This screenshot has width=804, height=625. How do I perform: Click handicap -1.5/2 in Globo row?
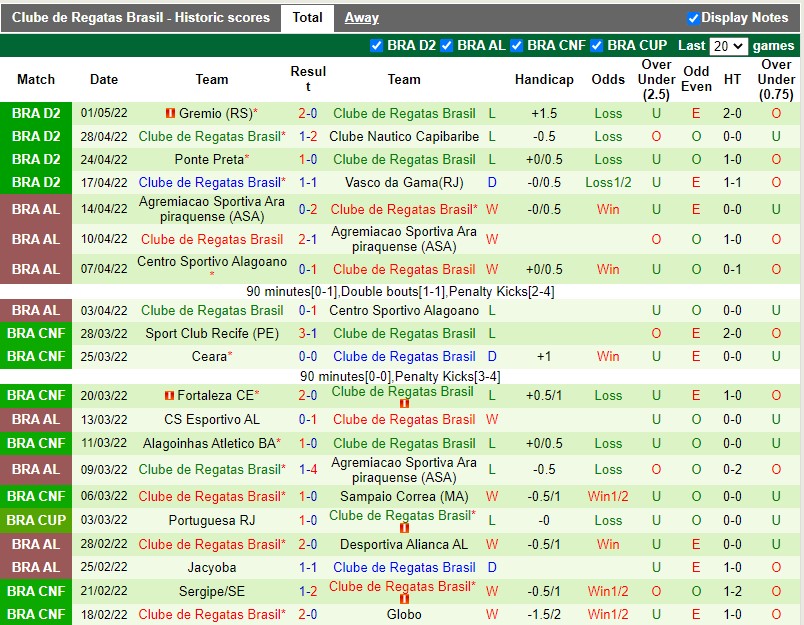tap(544, 614)
